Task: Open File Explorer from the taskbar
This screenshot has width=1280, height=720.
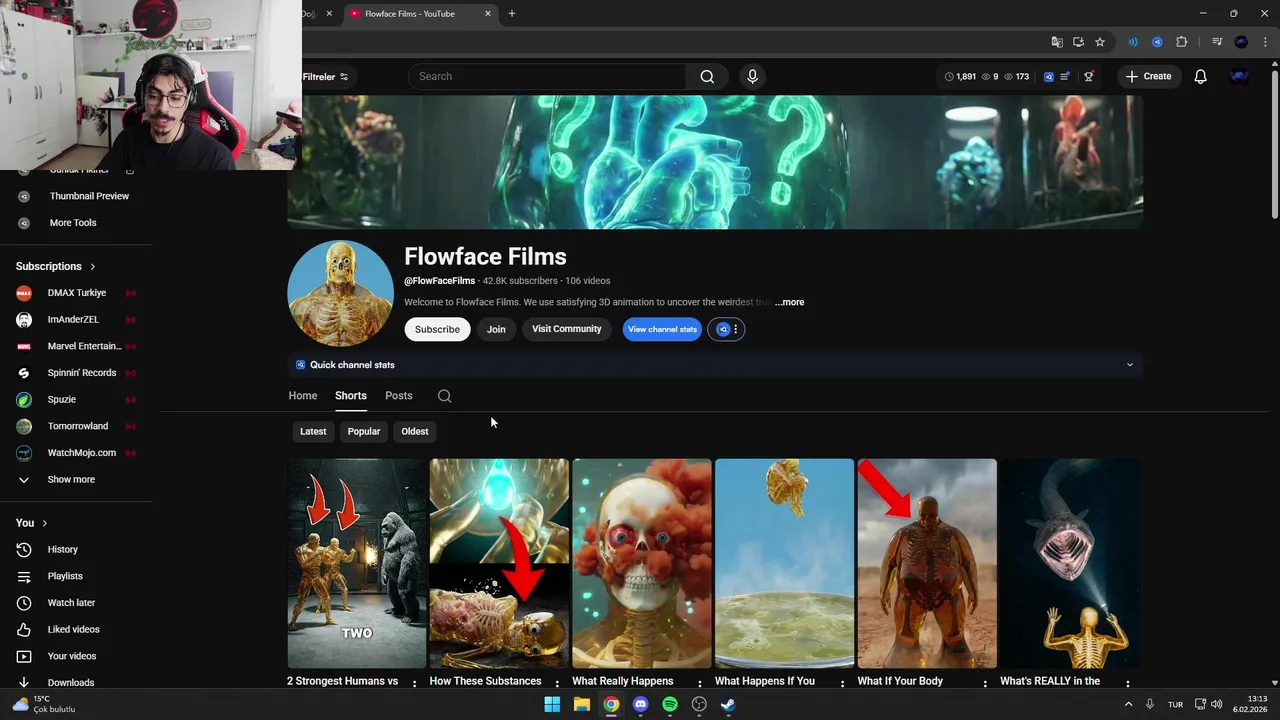Action: point(581,704)
